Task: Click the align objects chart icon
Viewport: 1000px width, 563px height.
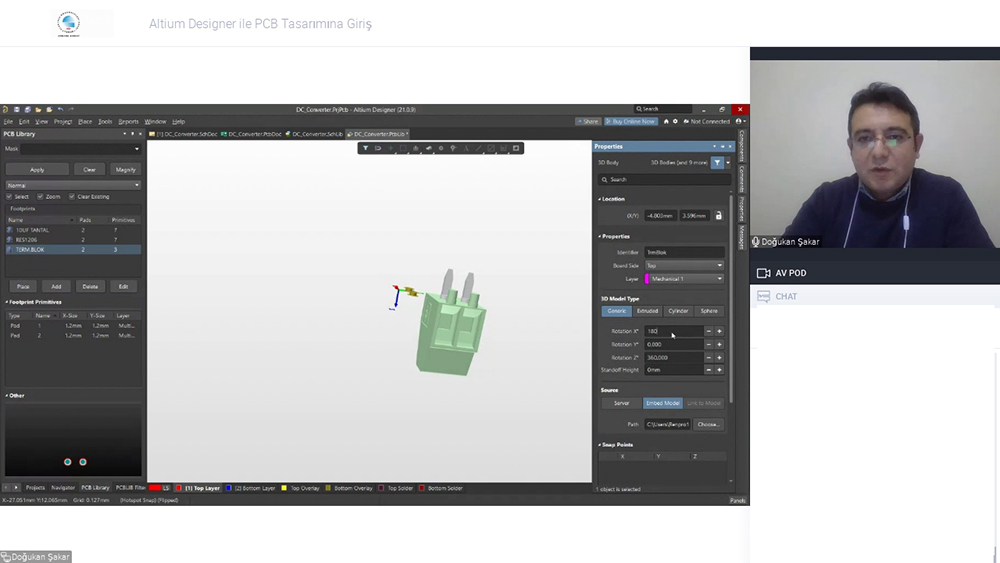Action: [416, 149]
